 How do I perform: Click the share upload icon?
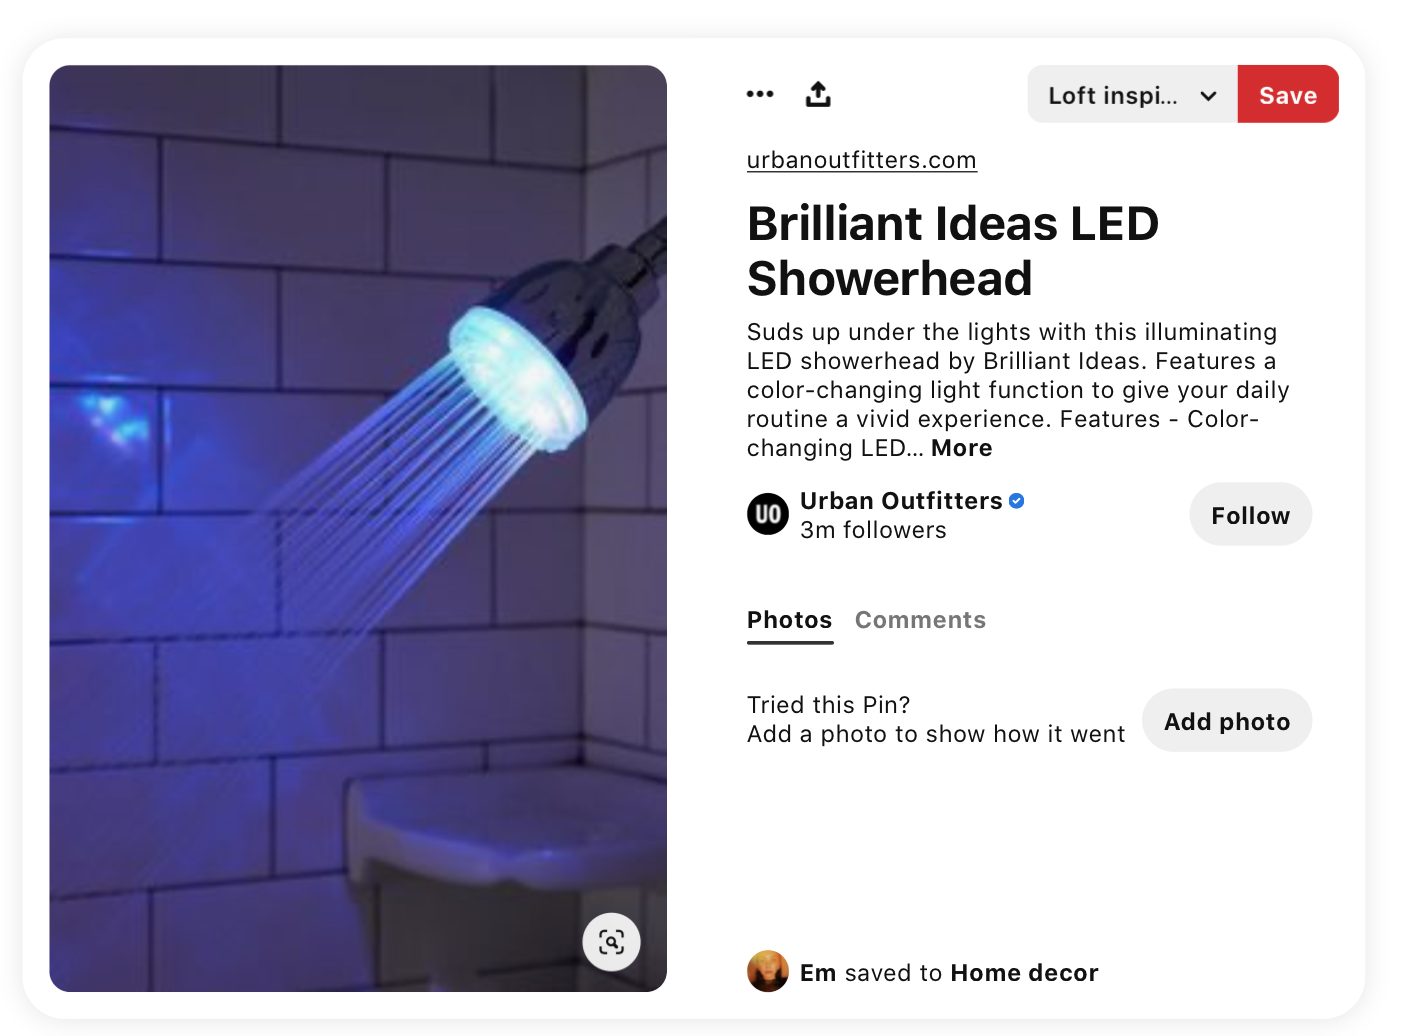pos(818,94)
